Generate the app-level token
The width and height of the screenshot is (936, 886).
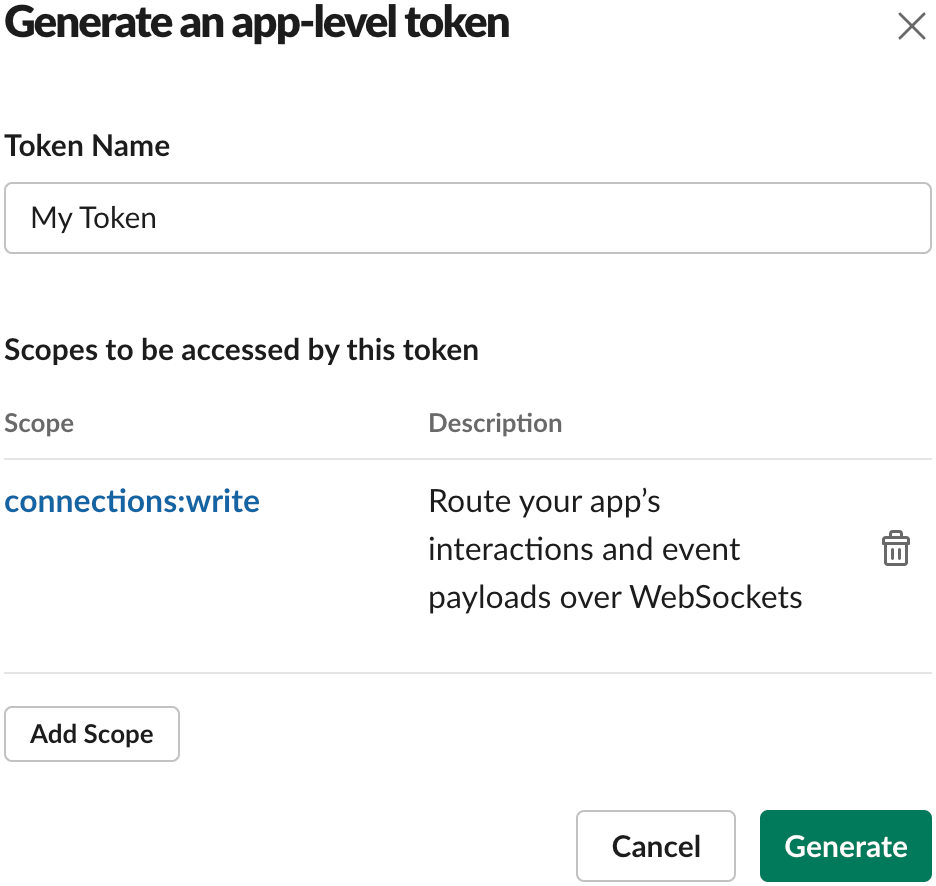pos(846,846)
